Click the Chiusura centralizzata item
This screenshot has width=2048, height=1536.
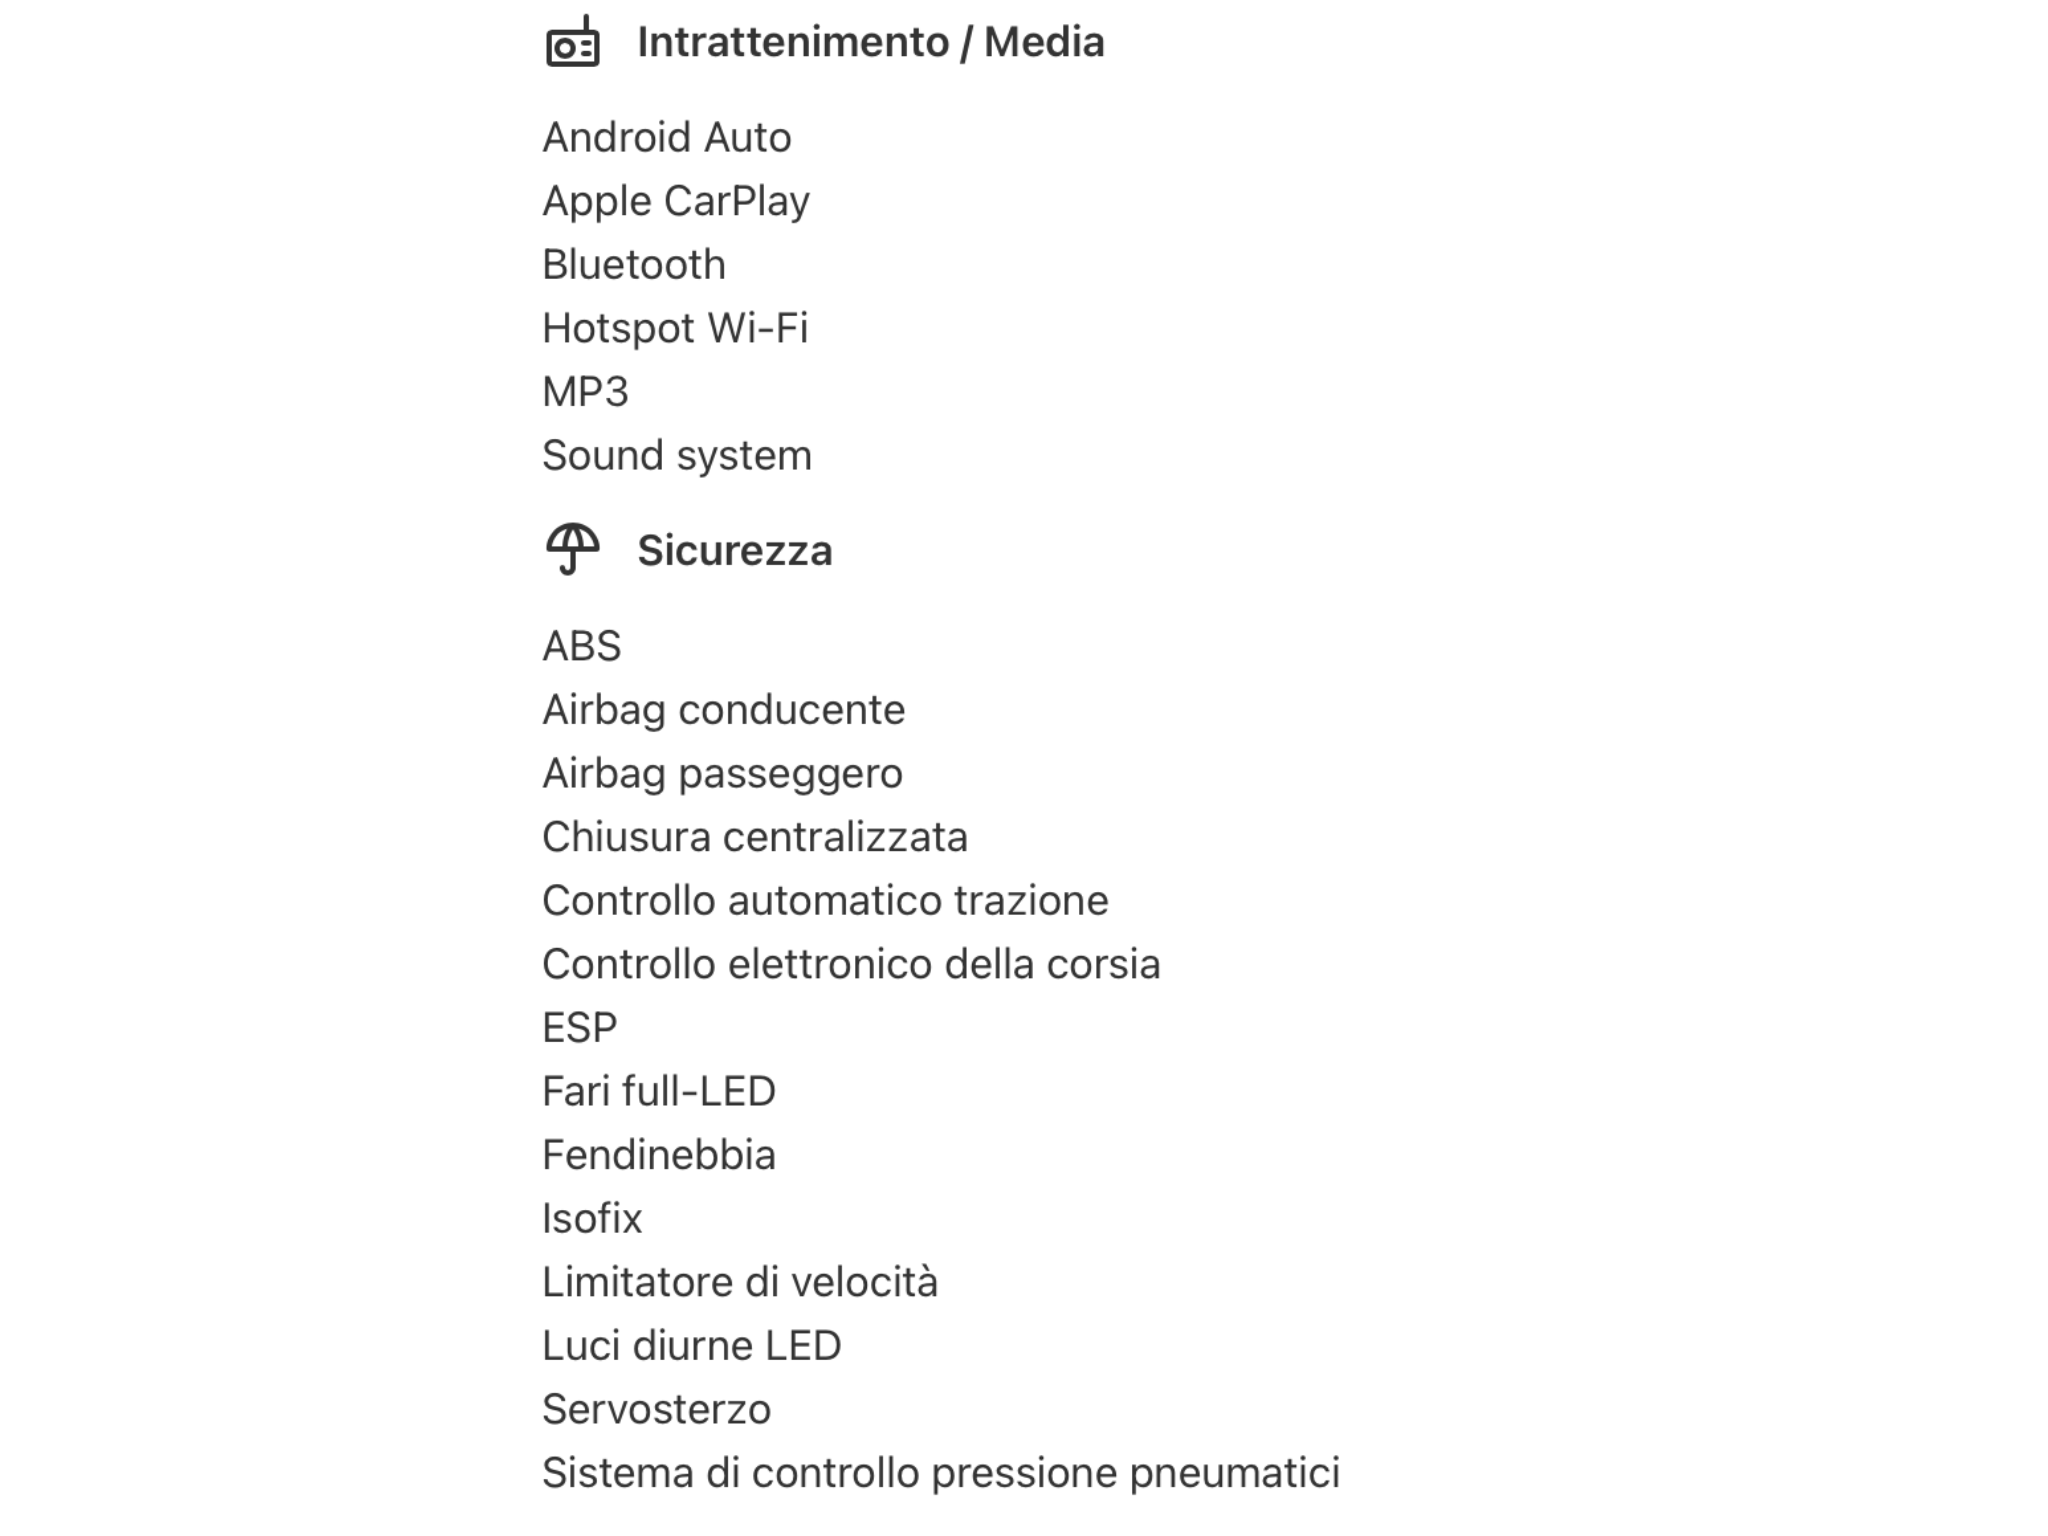coord(754,837)
